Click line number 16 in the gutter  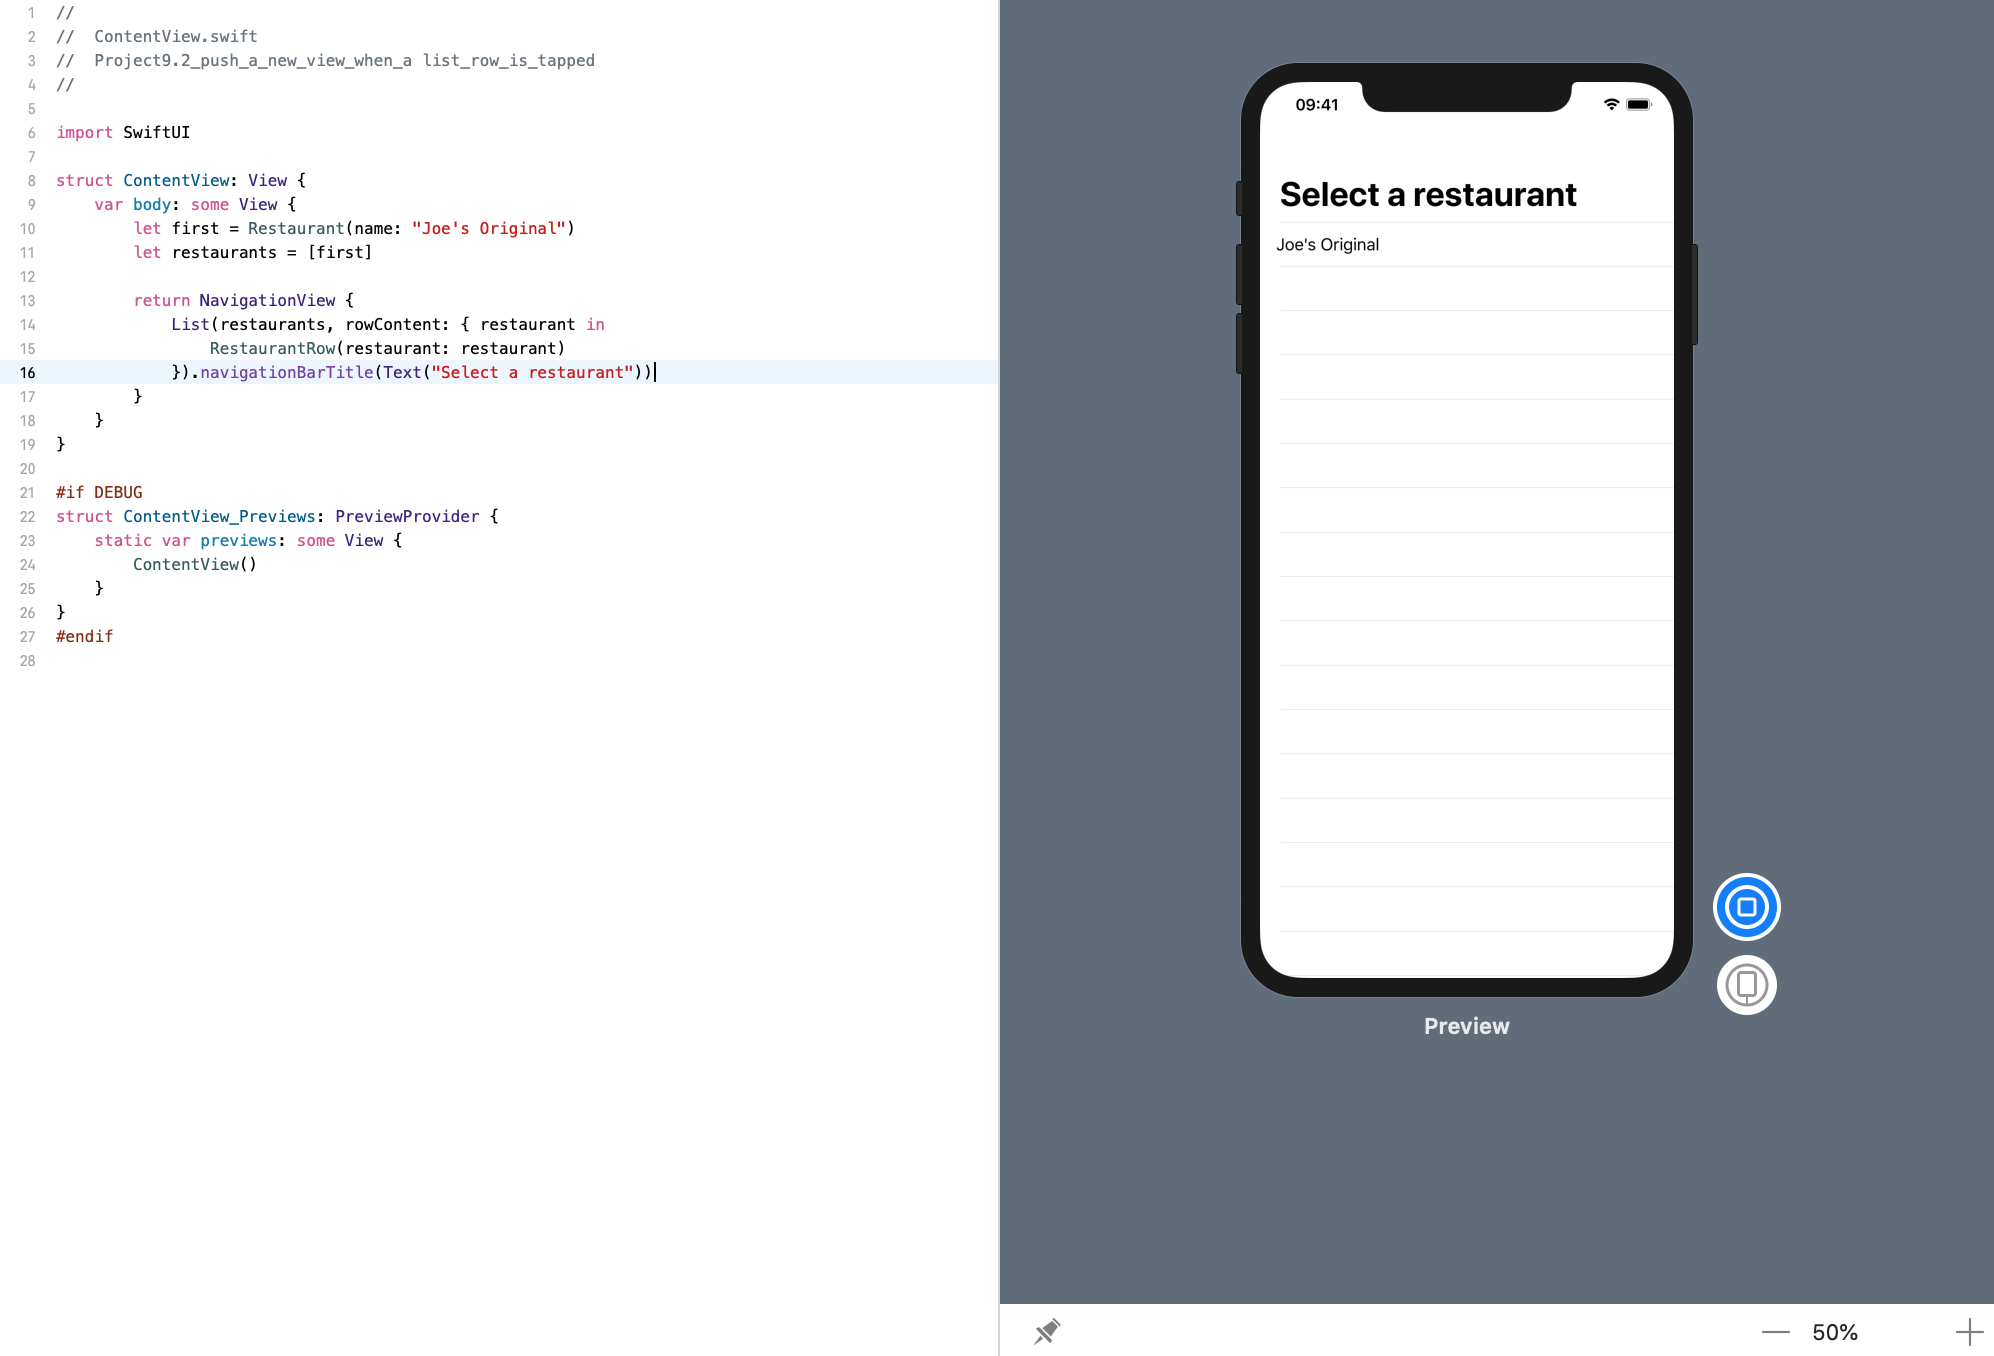tap(27, 372)
